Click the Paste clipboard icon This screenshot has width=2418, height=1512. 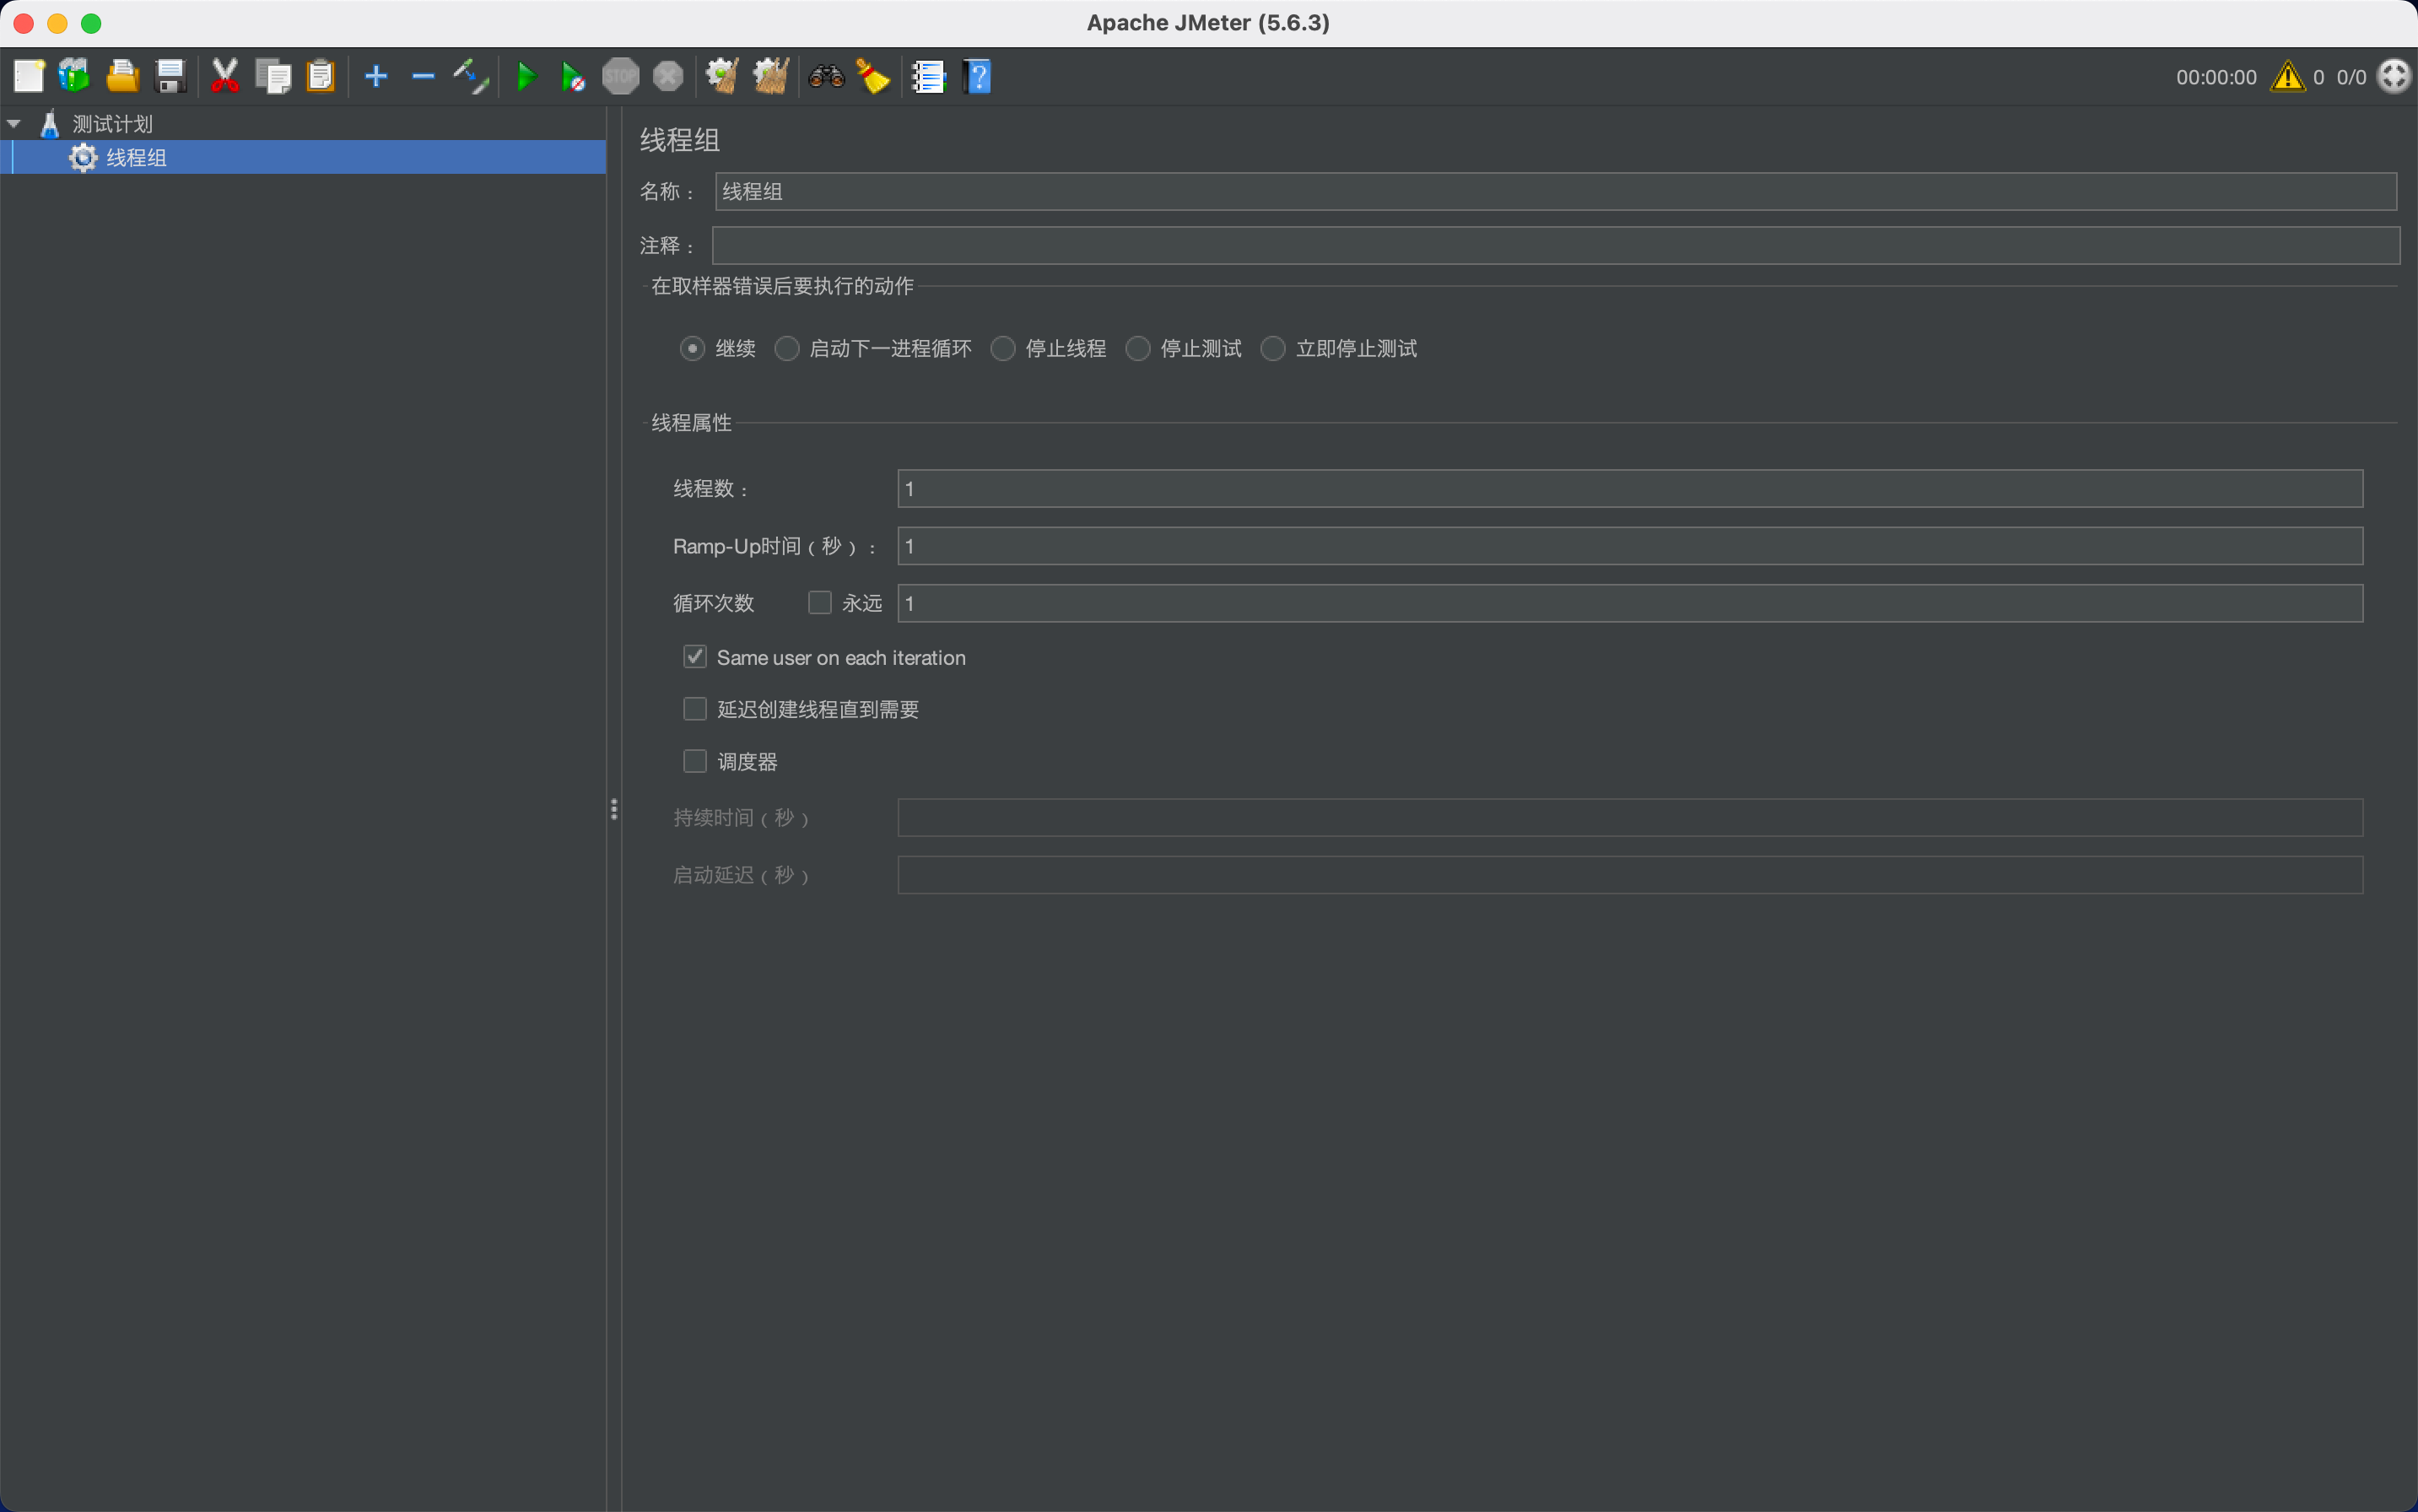click(320, 76)
